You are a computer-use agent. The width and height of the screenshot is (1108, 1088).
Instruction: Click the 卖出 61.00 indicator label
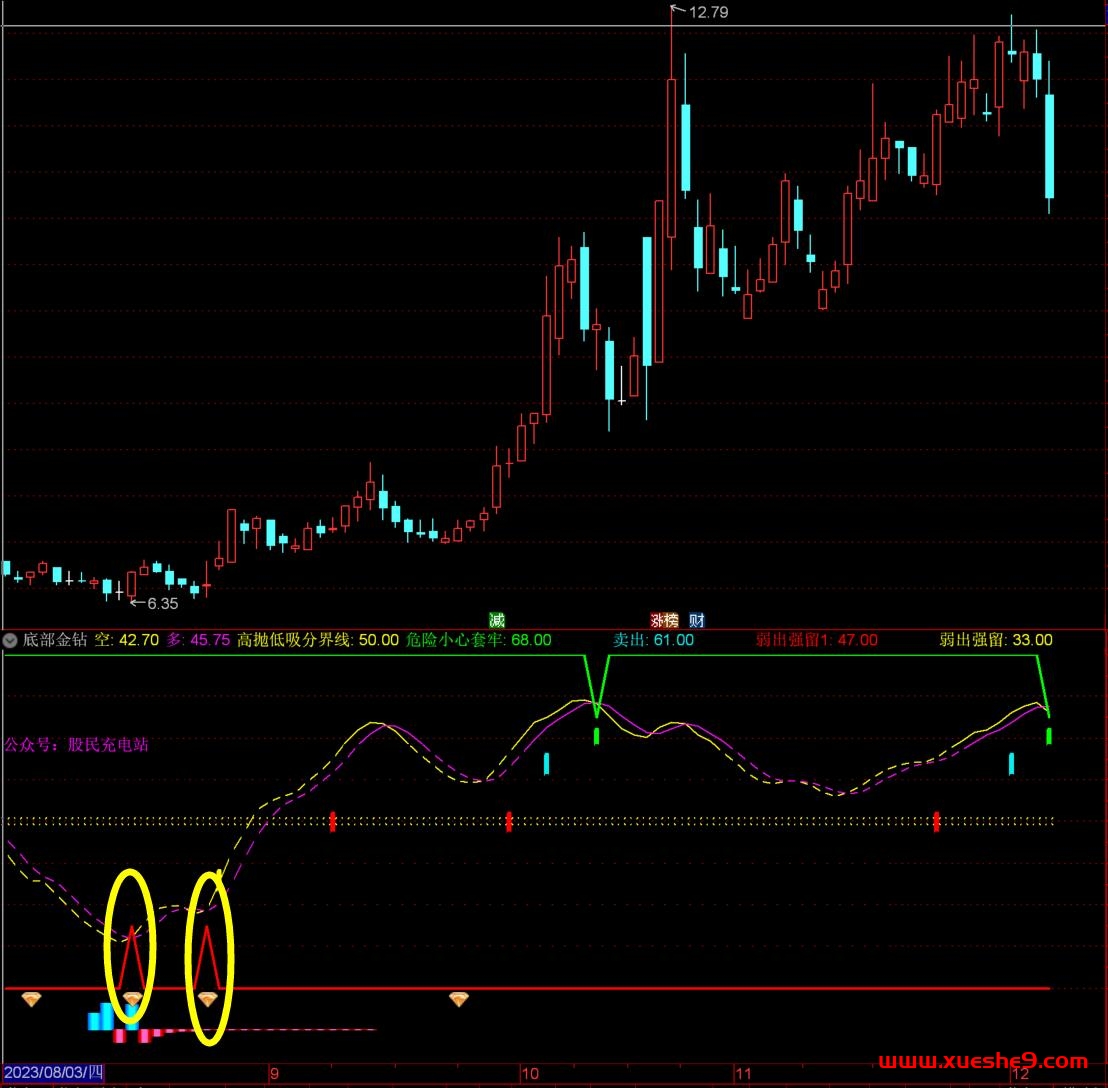click(653, 640)
